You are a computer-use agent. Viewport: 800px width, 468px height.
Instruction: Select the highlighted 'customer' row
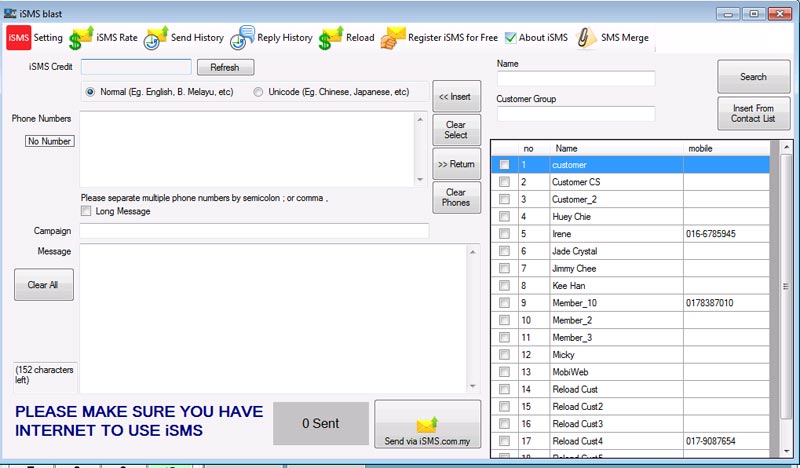tap(630, 165)
